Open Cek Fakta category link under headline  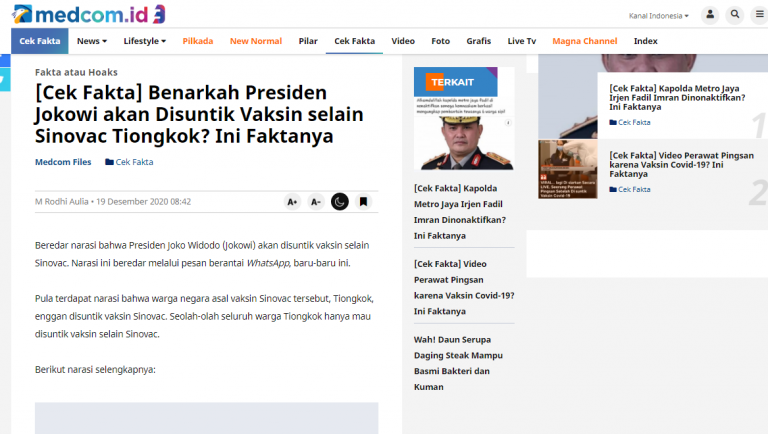[134, 162]
